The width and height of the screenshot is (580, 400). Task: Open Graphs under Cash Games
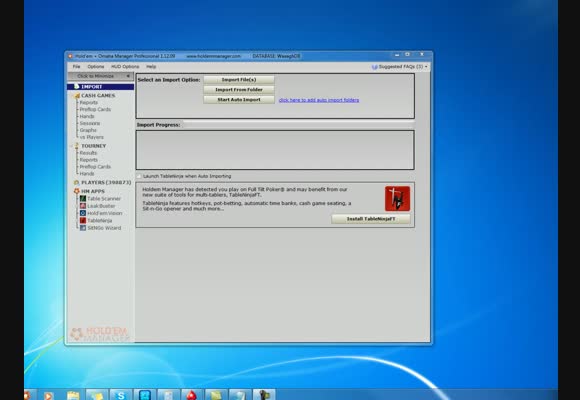[88, 130]
